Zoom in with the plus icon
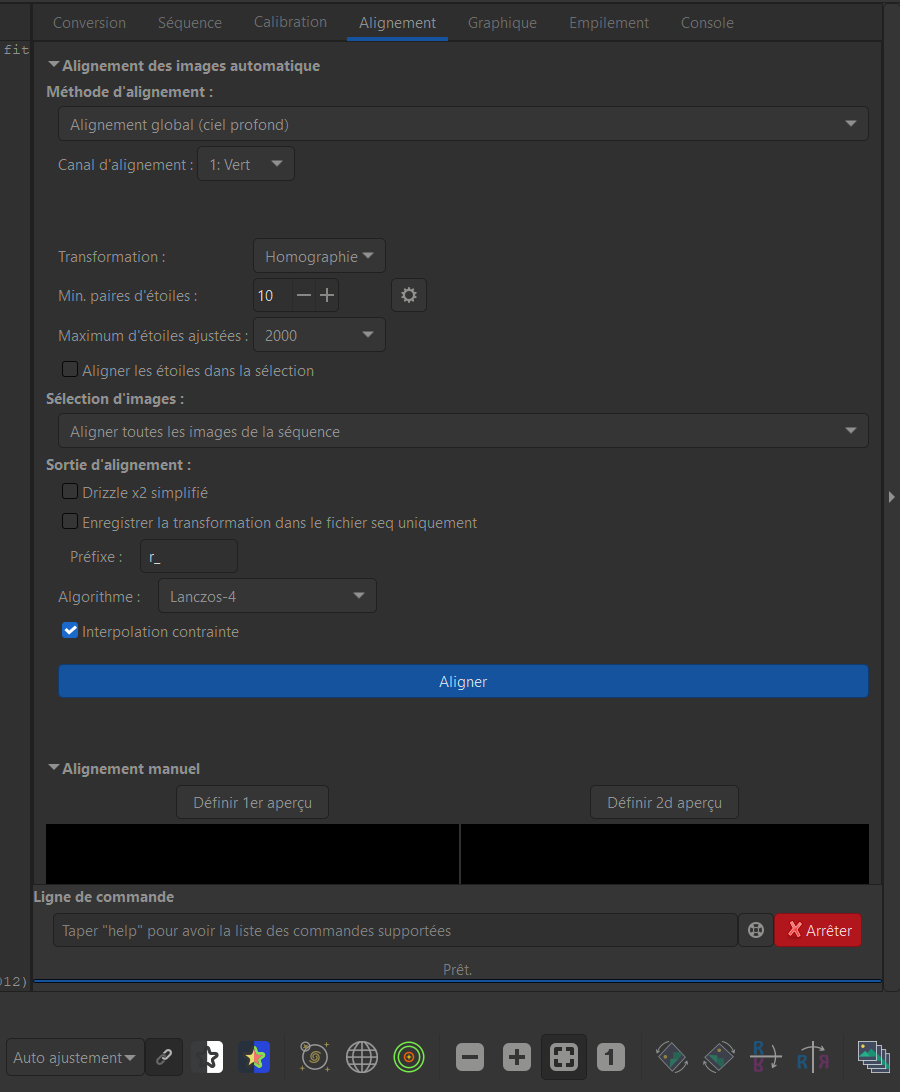 pyautogui.click(x=516, y=1057)
